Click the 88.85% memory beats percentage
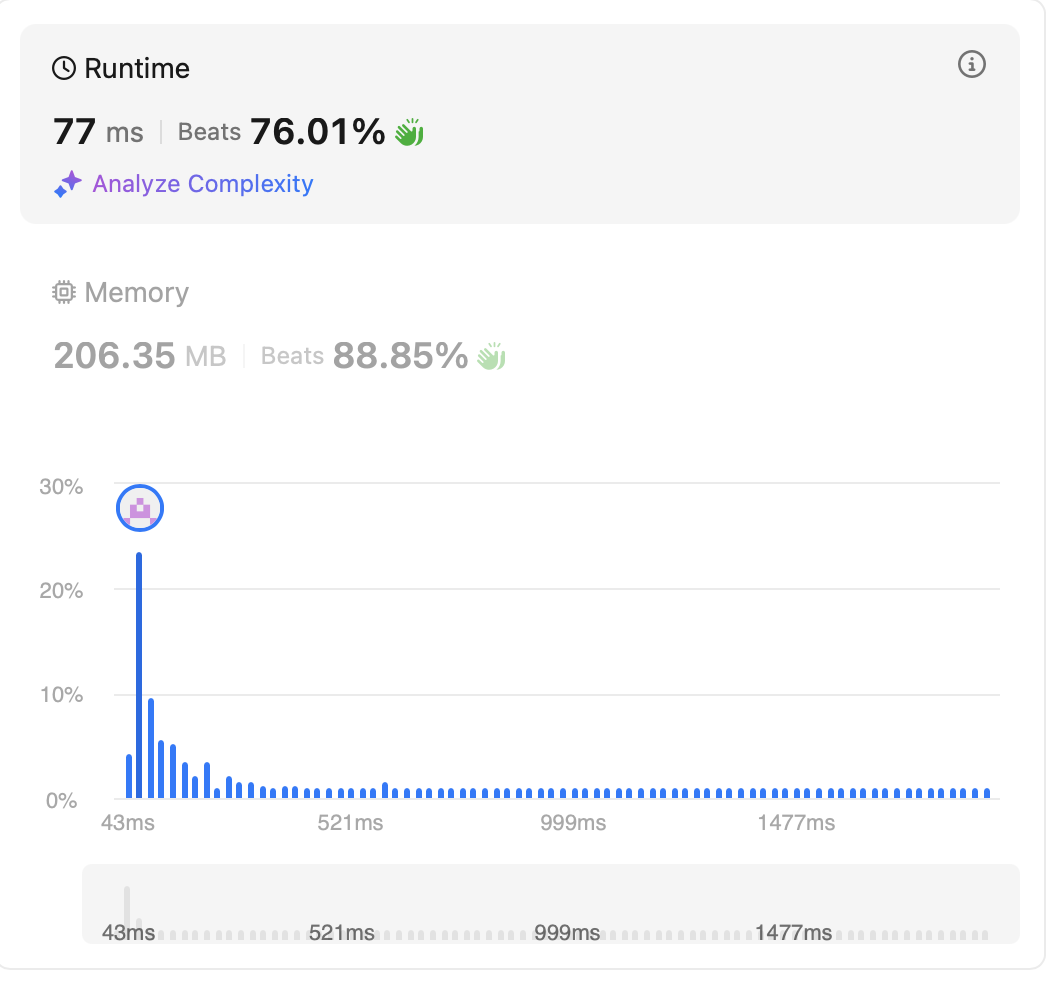The height and width of the screenshot is (984, 1050). tap(400, 356)
